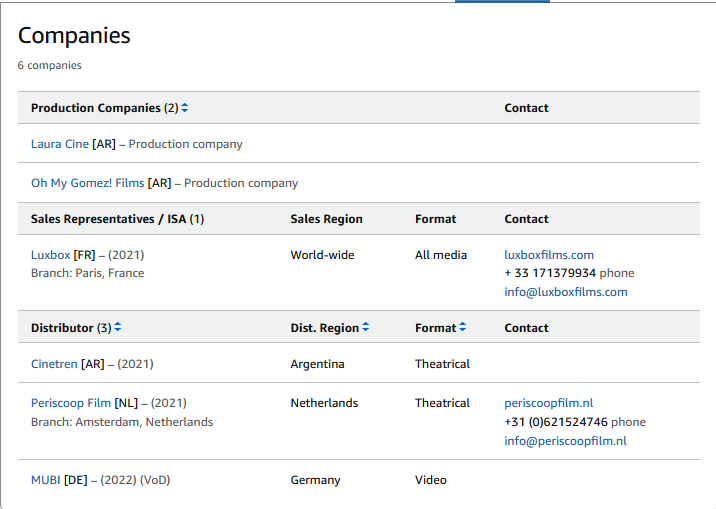The height and width of the screenshot is (509, 716).
Task: Click the Luxbox phone number
Action: pos(550,273)
